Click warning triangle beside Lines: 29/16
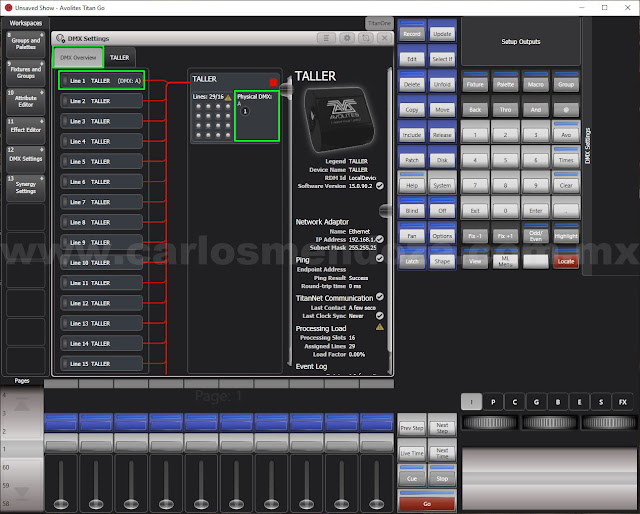This screenshot has width=640, height=514. click(228, 97)
